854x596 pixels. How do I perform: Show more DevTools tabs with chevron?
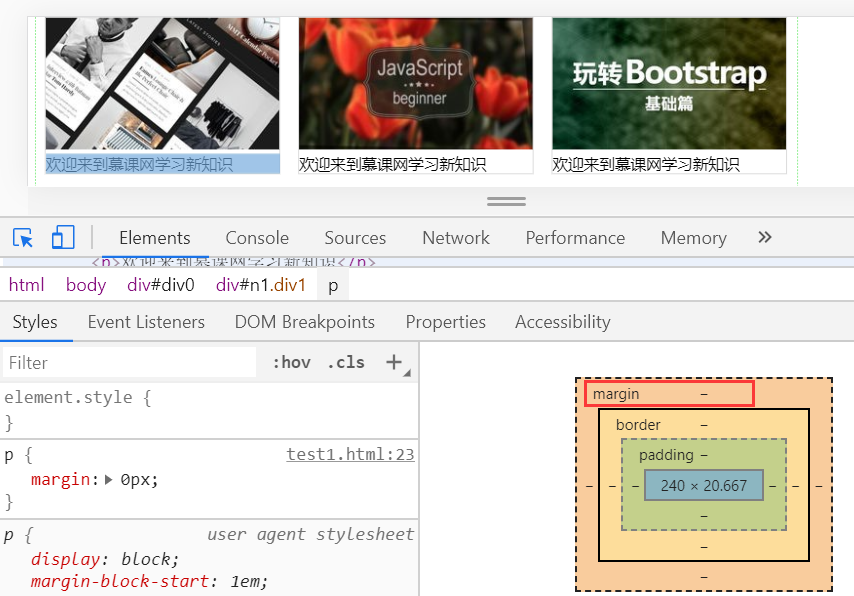[x=765, y=237]
